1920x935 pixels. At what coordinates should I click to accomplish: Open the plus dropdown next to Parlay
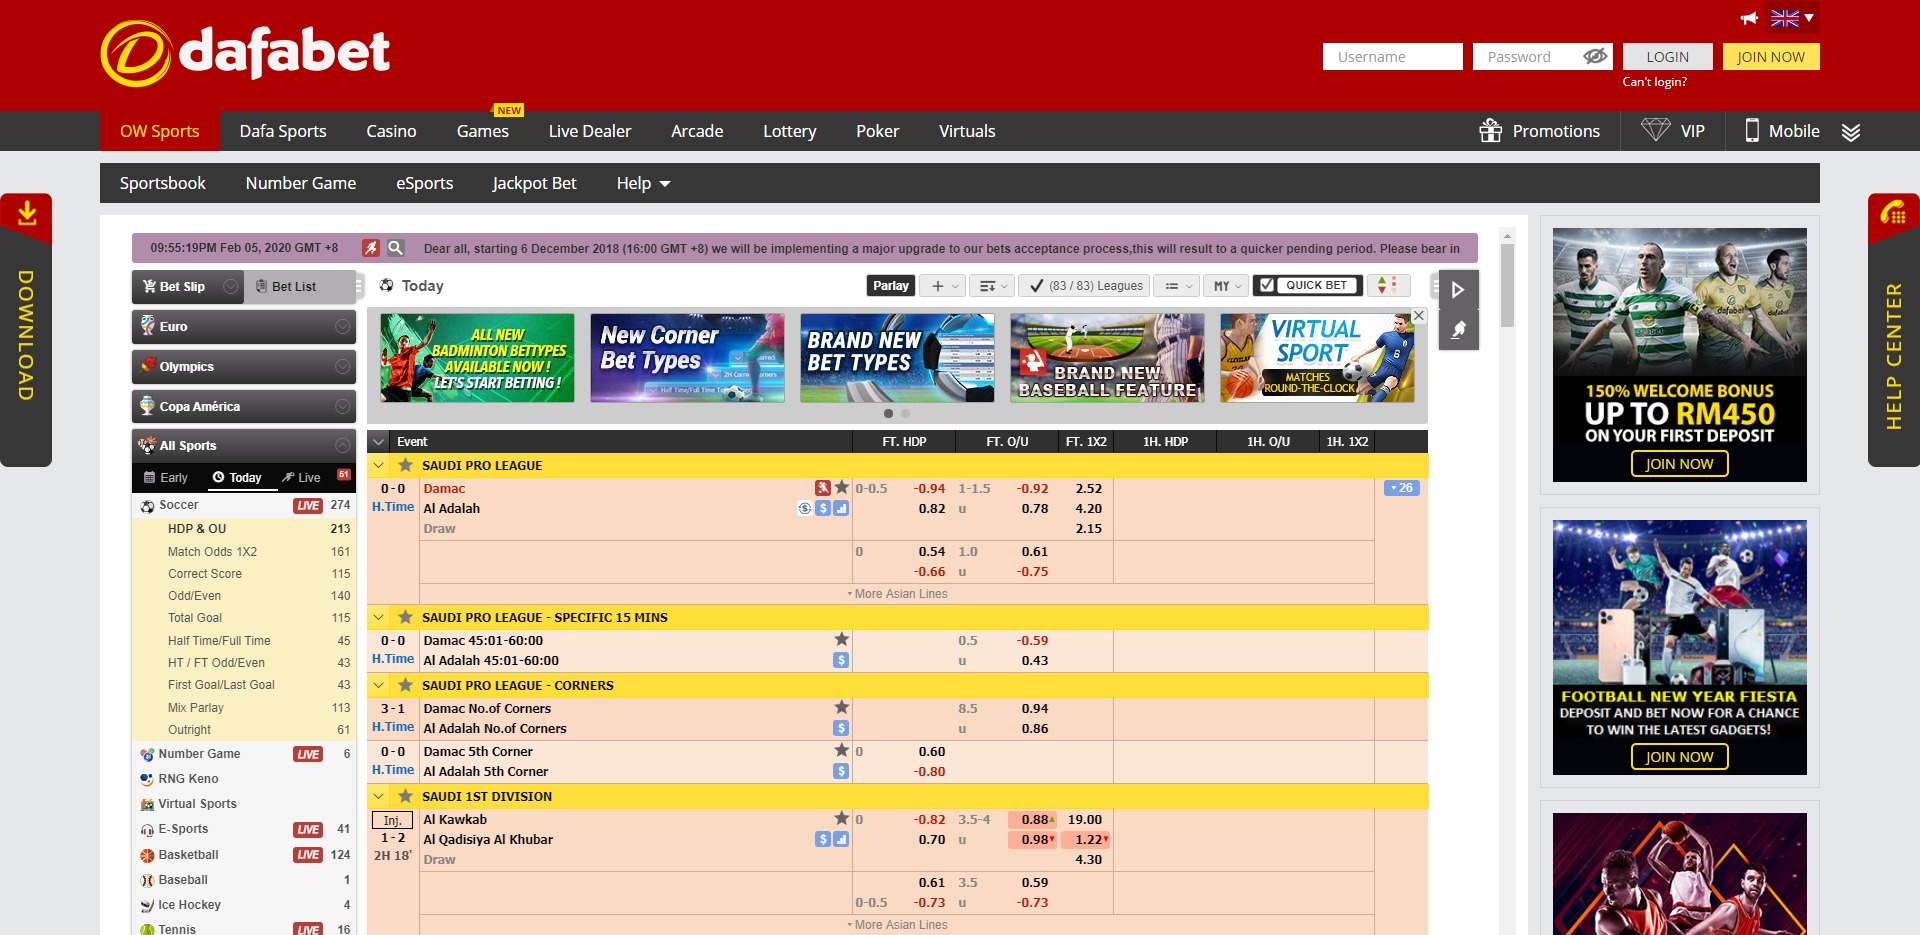[943, 286]
